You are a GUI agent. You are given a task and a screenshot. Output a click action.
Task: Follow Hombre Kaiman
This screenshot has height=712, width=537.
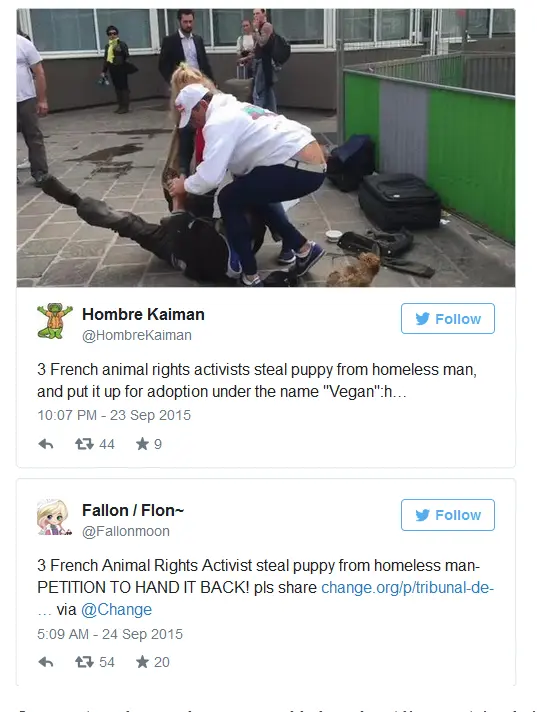(x=448, y=319)
